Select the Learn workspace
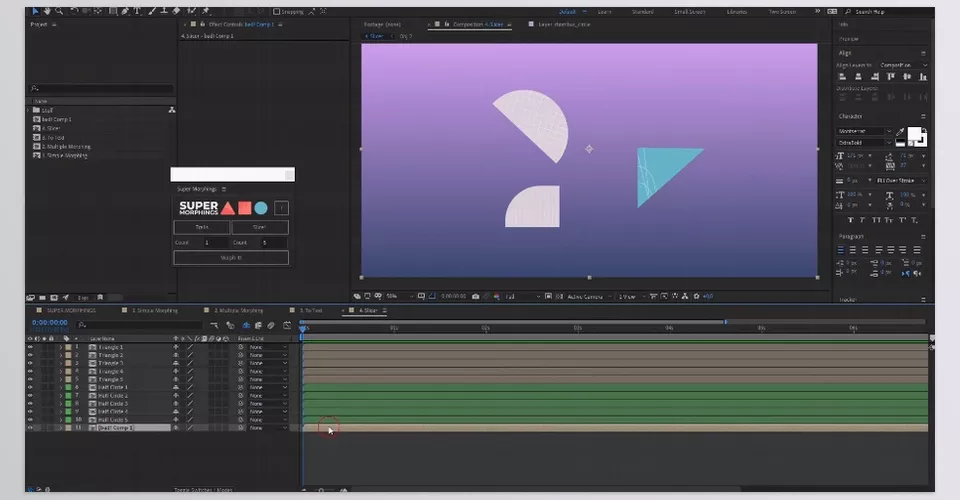 pos(604,12)
